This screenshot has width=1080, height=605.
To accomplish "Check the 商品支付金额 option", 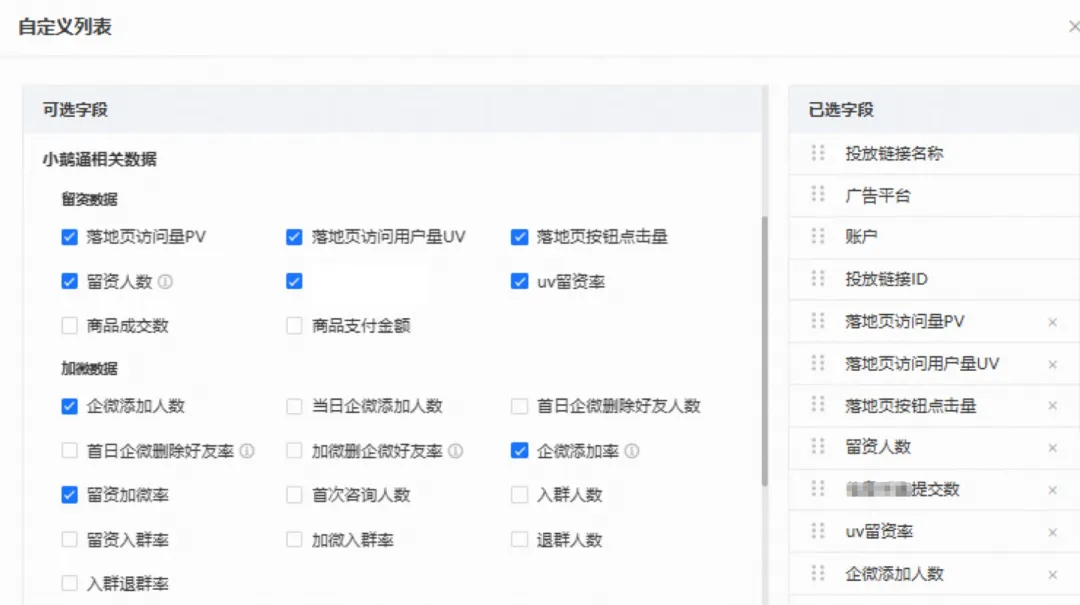I will [293, 325].
